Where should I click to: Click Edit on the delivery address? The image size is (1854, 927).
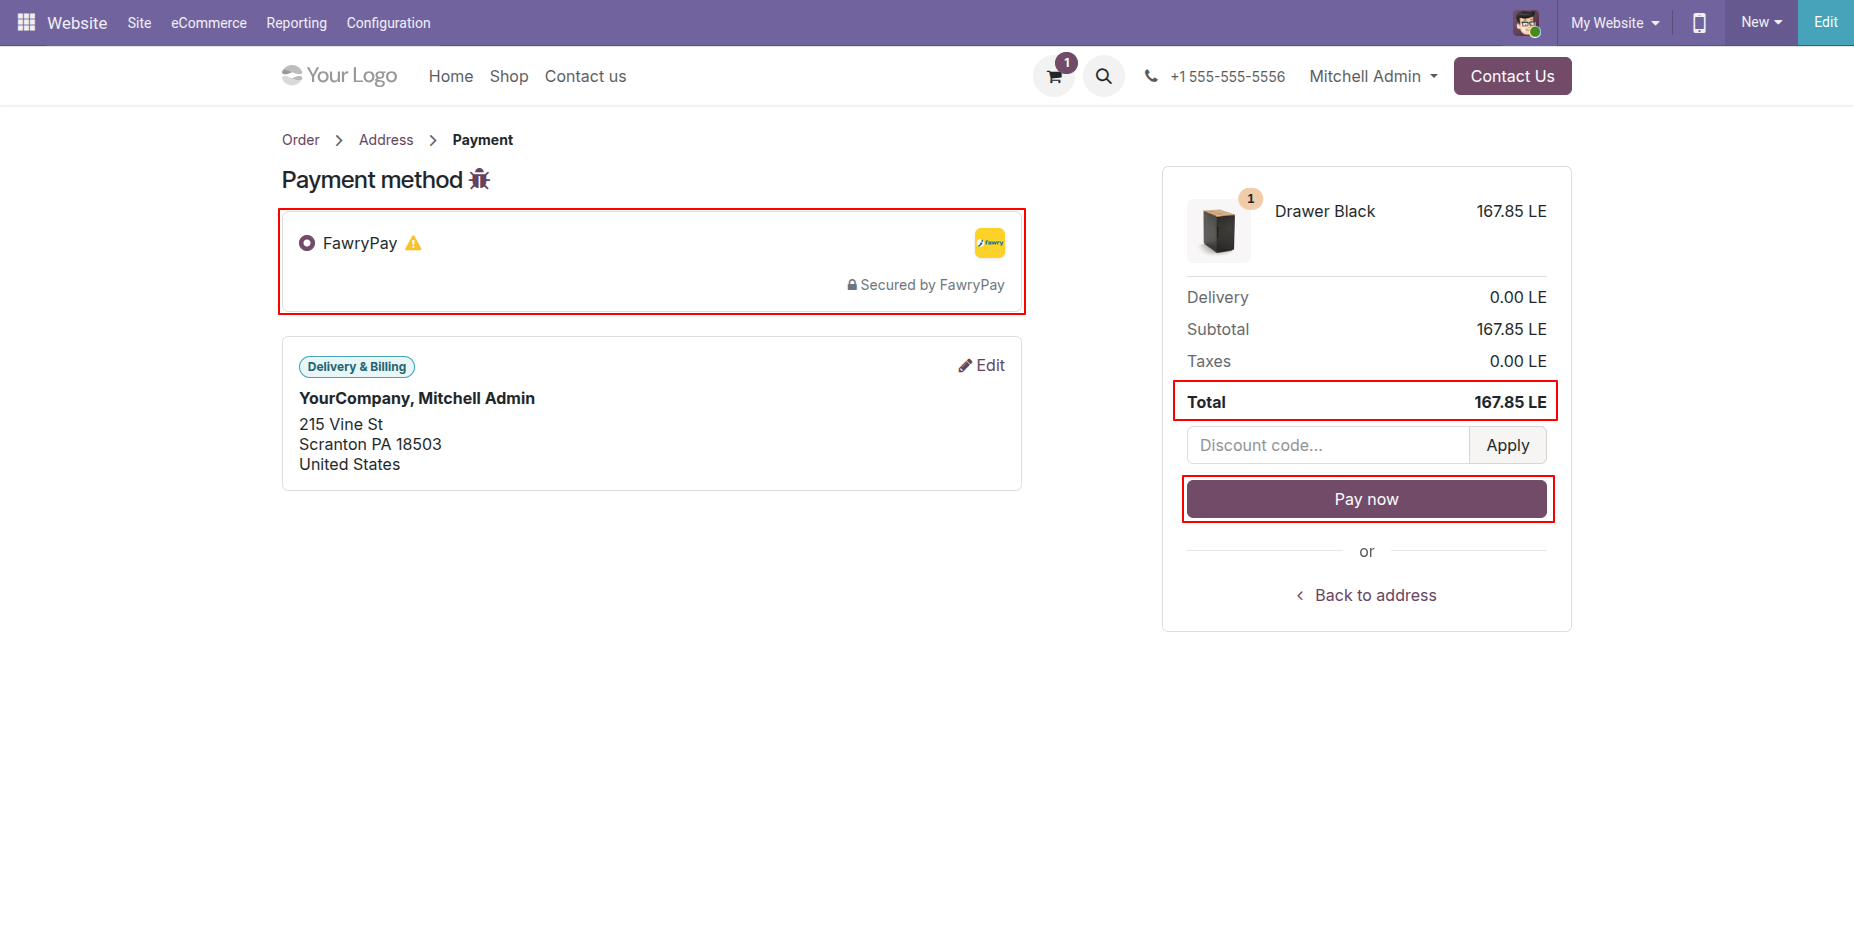[981, 365]
